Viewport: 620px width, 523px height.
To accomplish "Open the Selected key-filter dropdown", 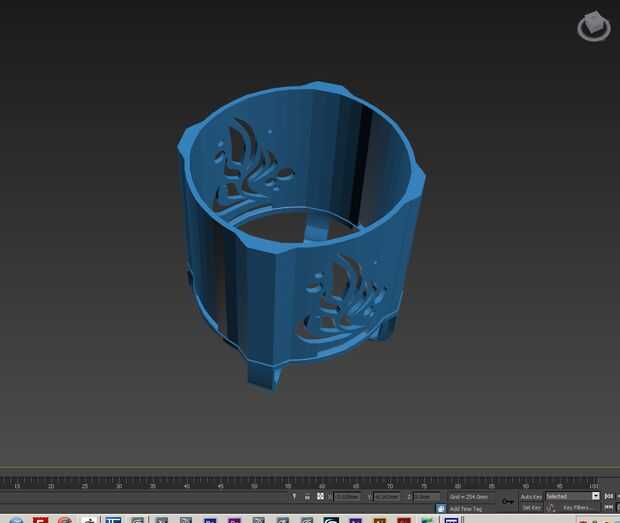I will click(x=572, y=496).
